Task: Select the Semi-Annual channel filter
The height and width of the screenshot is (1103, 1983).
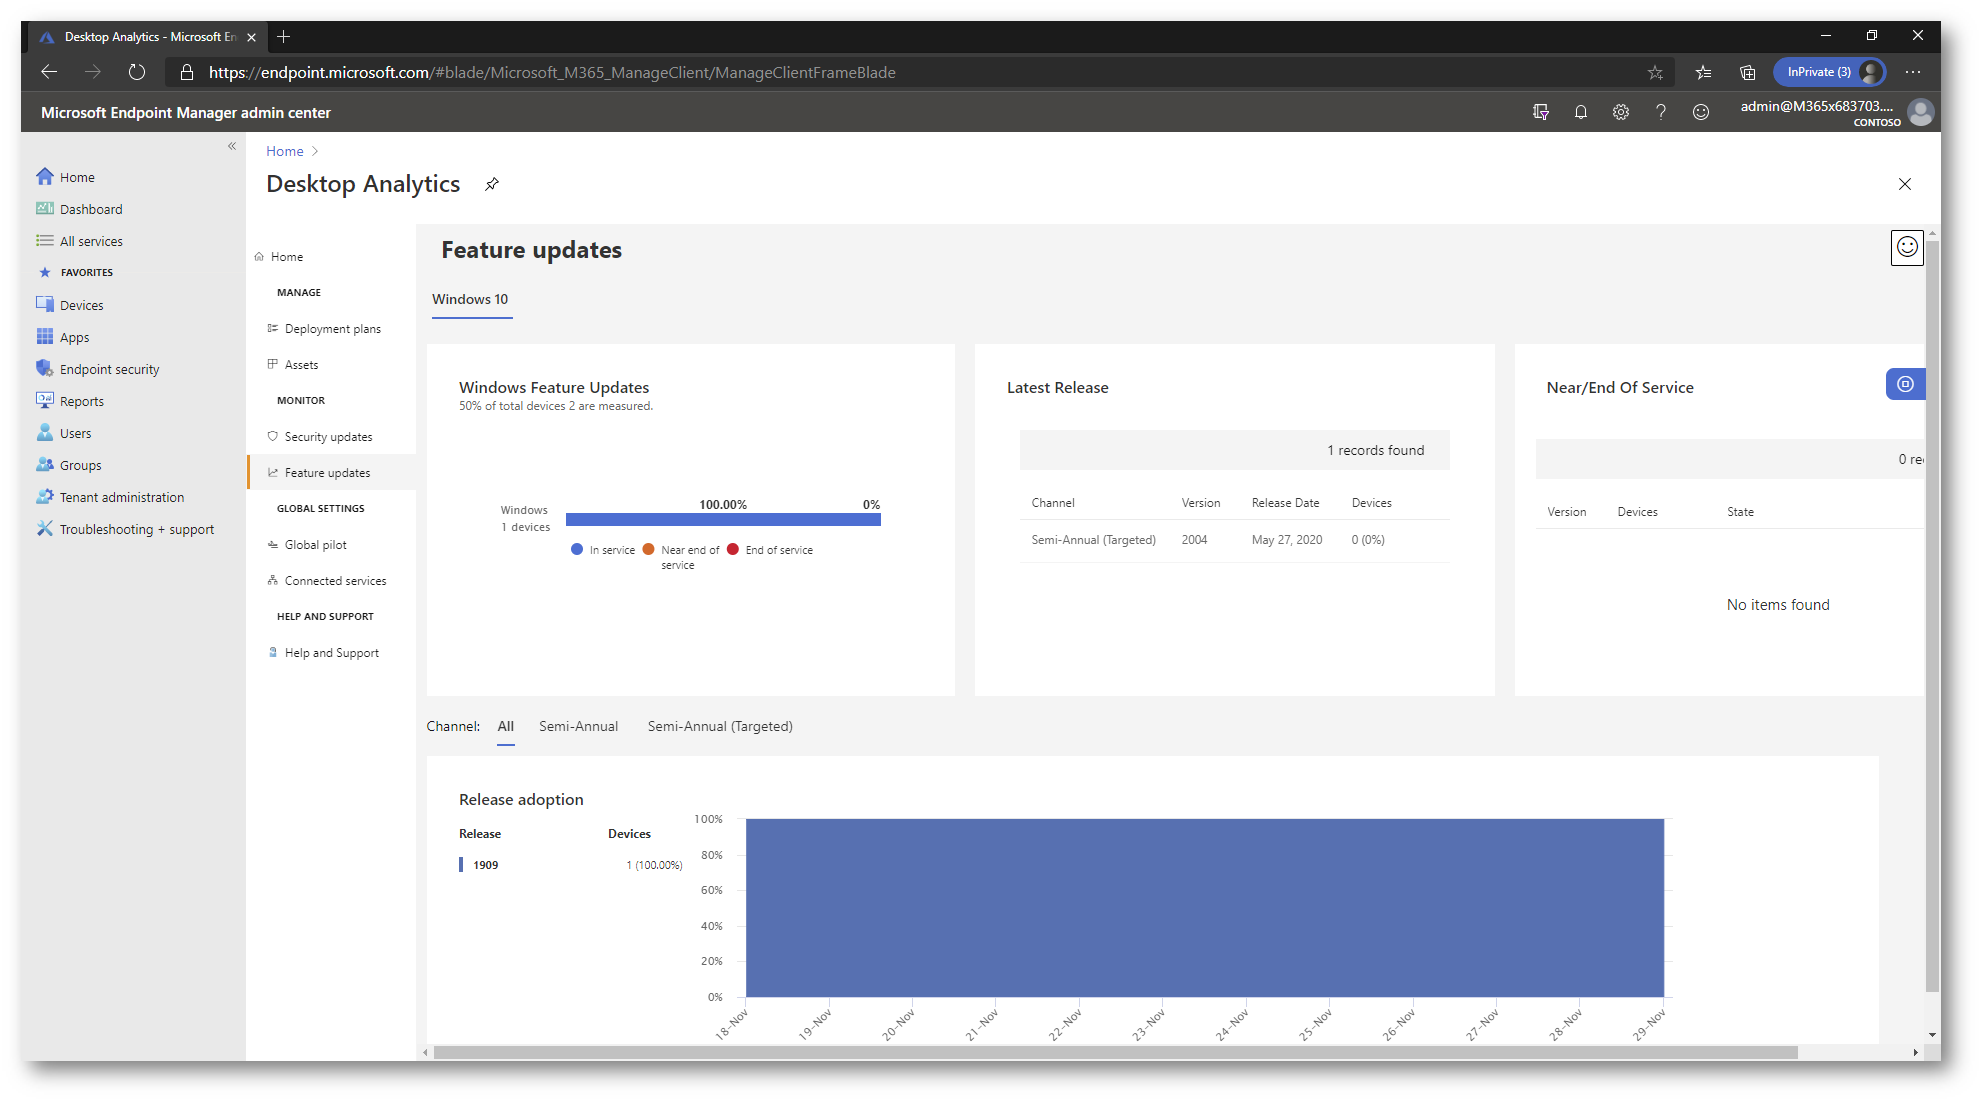Action: pos(578,726)
